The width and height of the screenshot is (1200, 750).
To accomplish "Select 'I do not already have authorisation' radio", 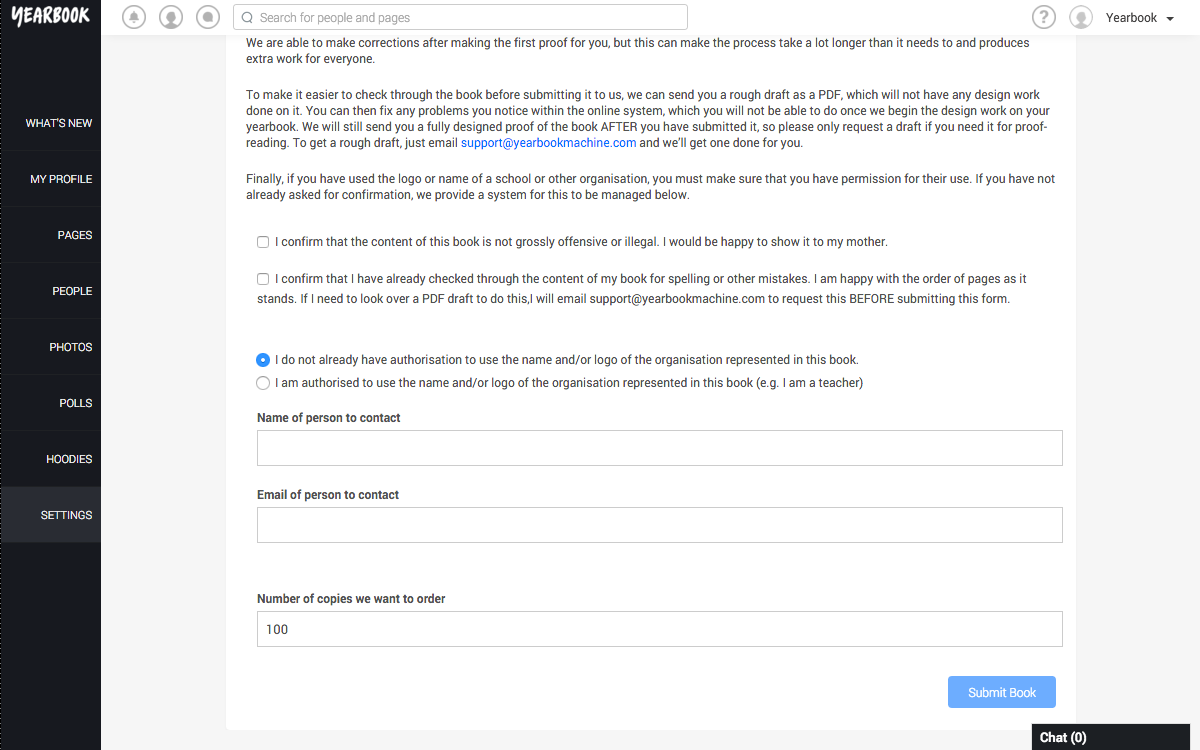I will click(x=263, y=360).
